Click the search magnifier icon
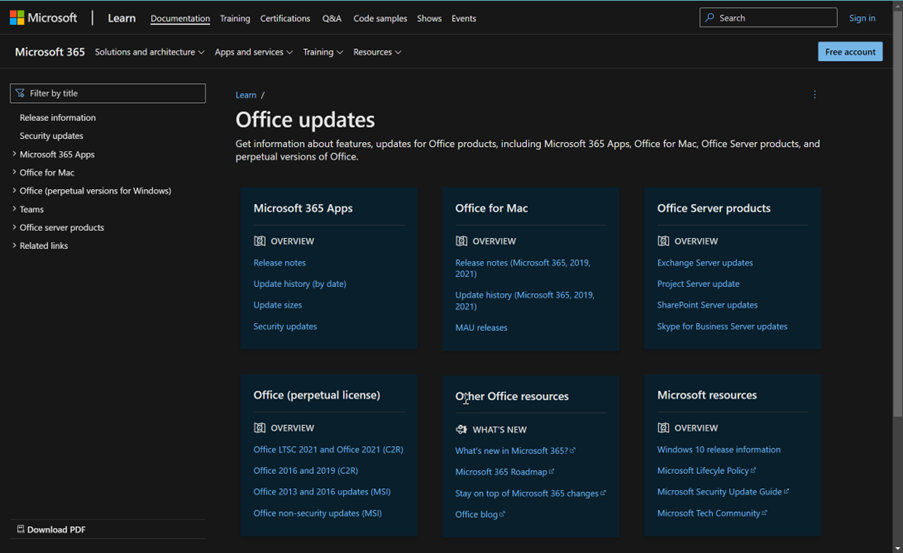The height and width of the screenshot is (553, 903). click(x=710, y=18)
